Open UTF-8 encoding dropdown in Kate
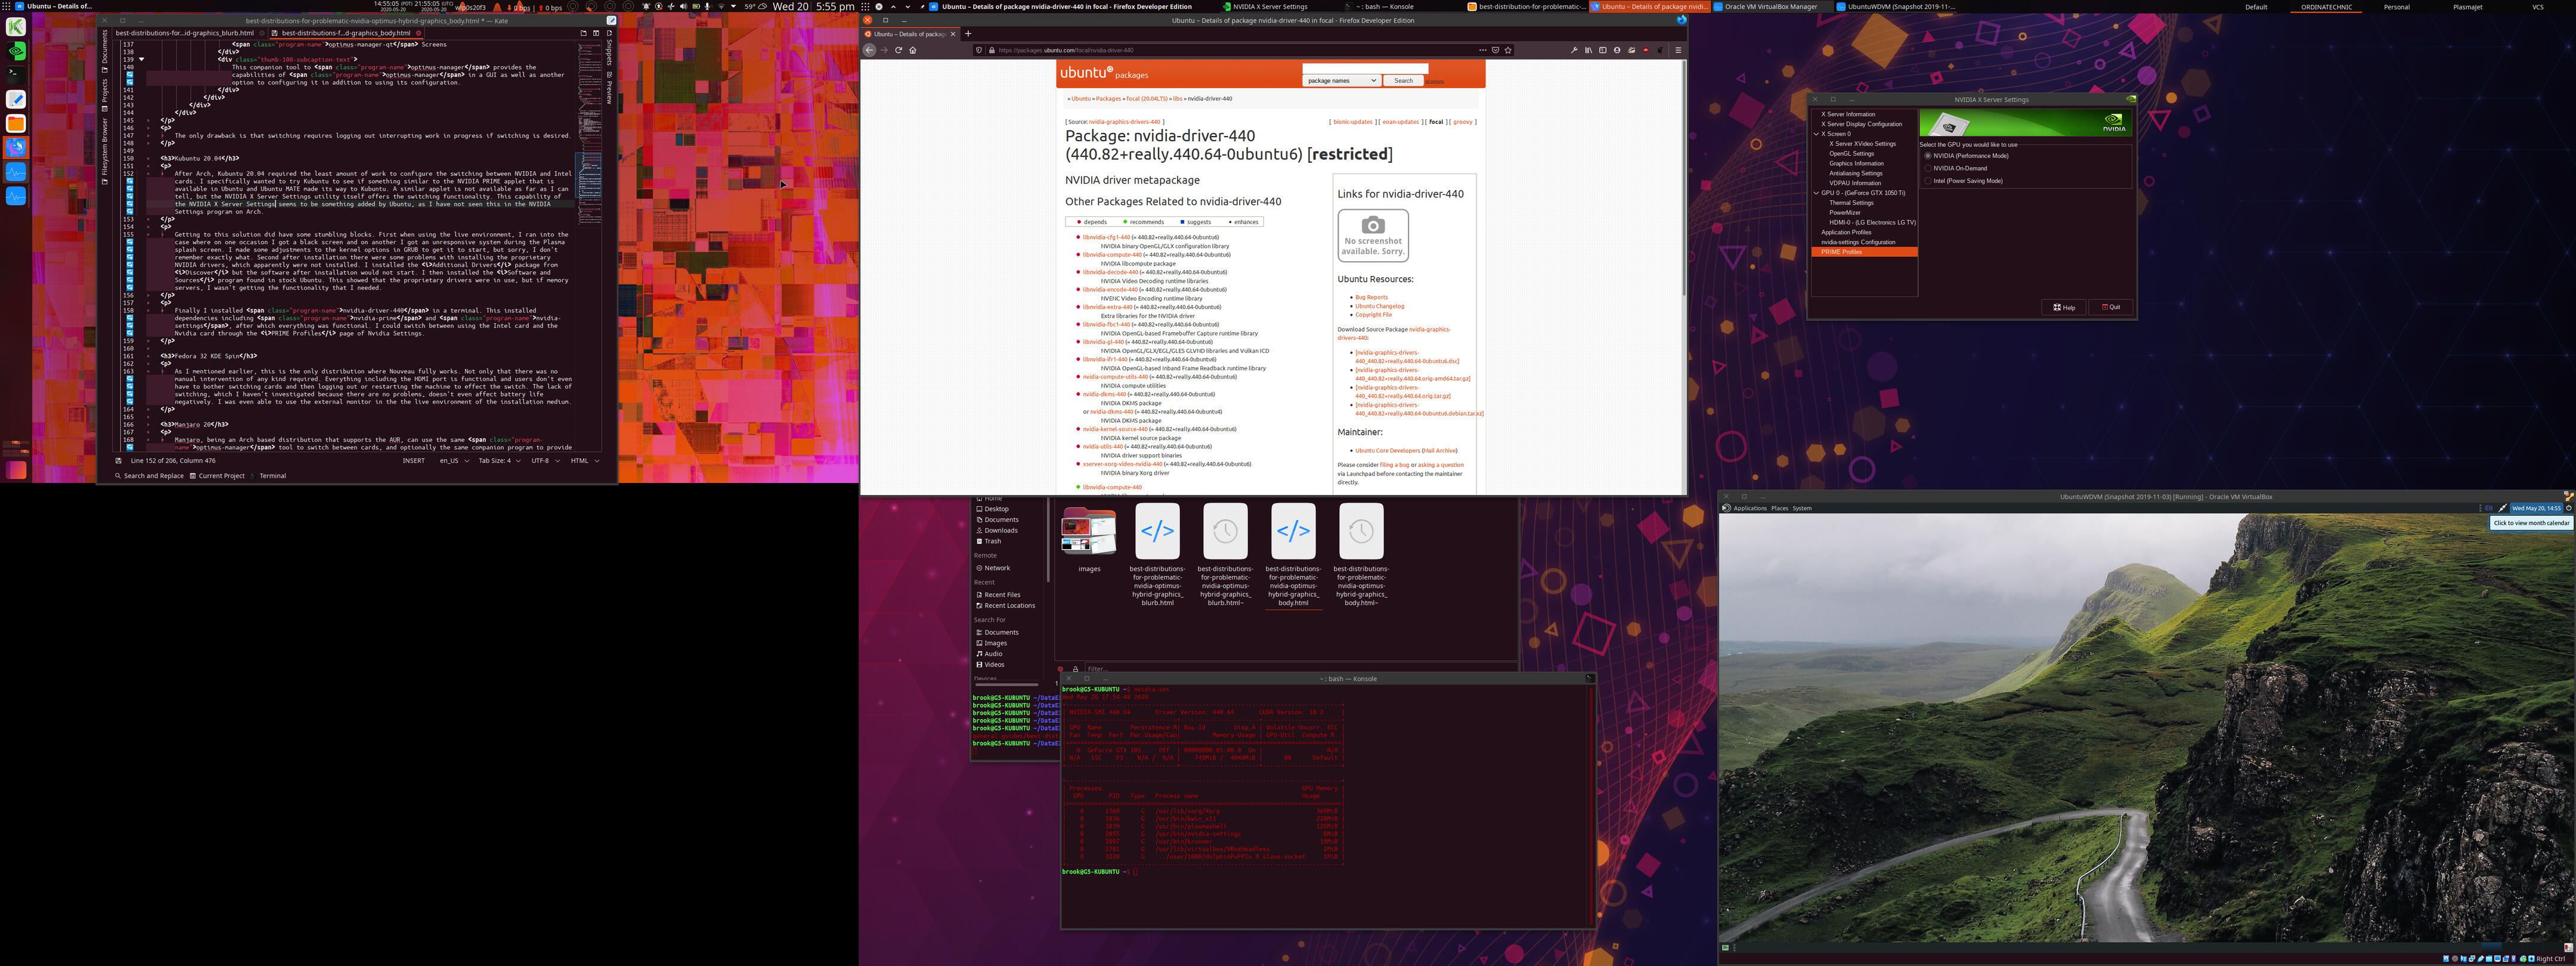This screenshot has height=966, width=2576. coord(545,461)
